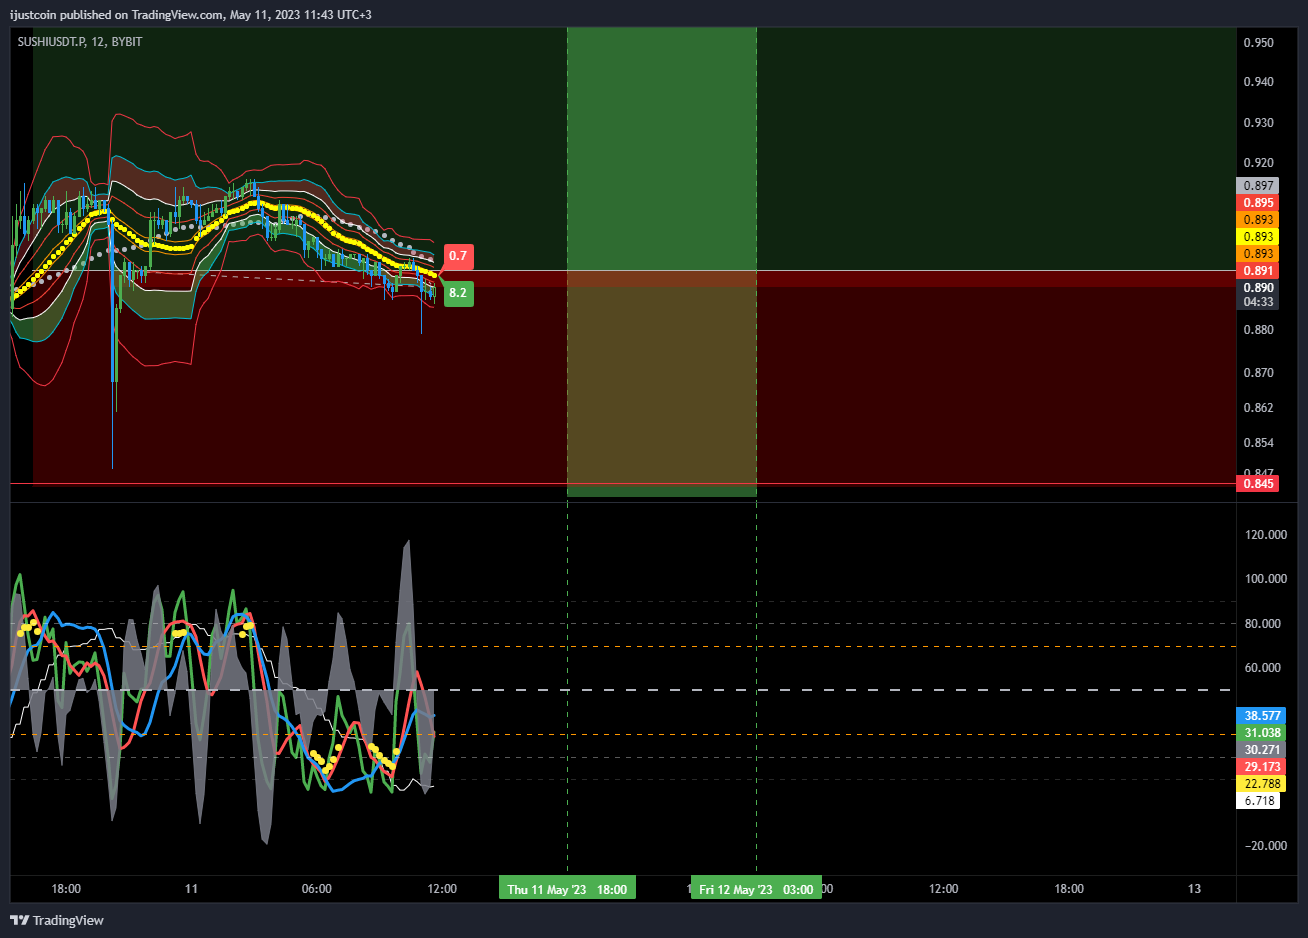1308x938 pixels.
Task: Click the 80.000 indicator axis value
Action: pos(1265,624)
